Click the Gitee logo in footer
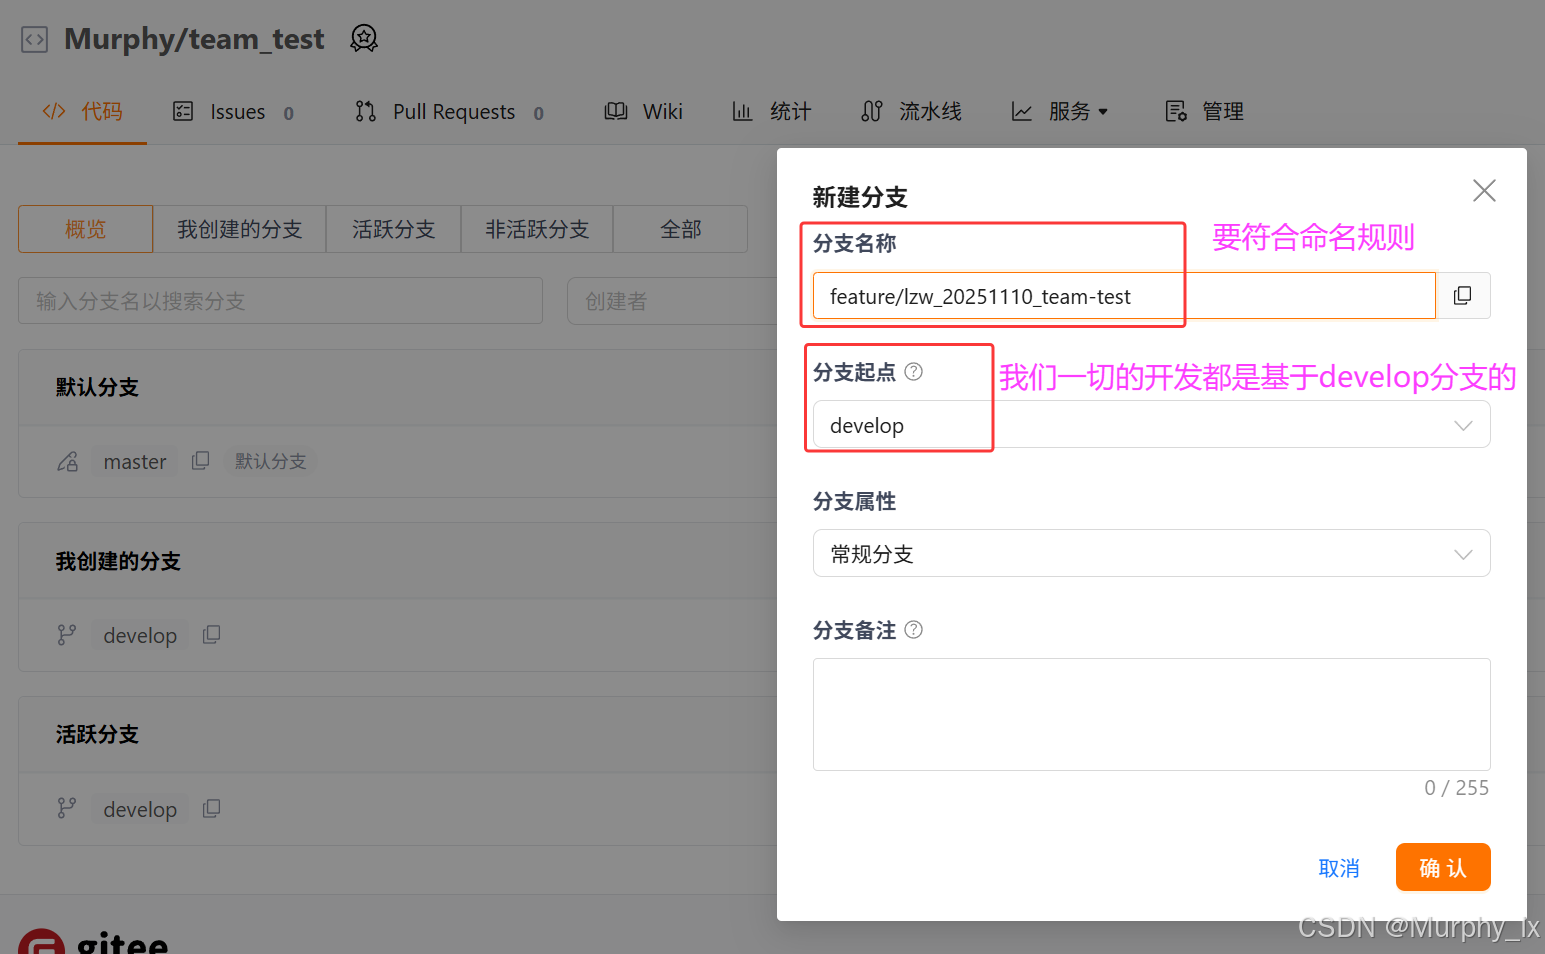 point(94,941)
